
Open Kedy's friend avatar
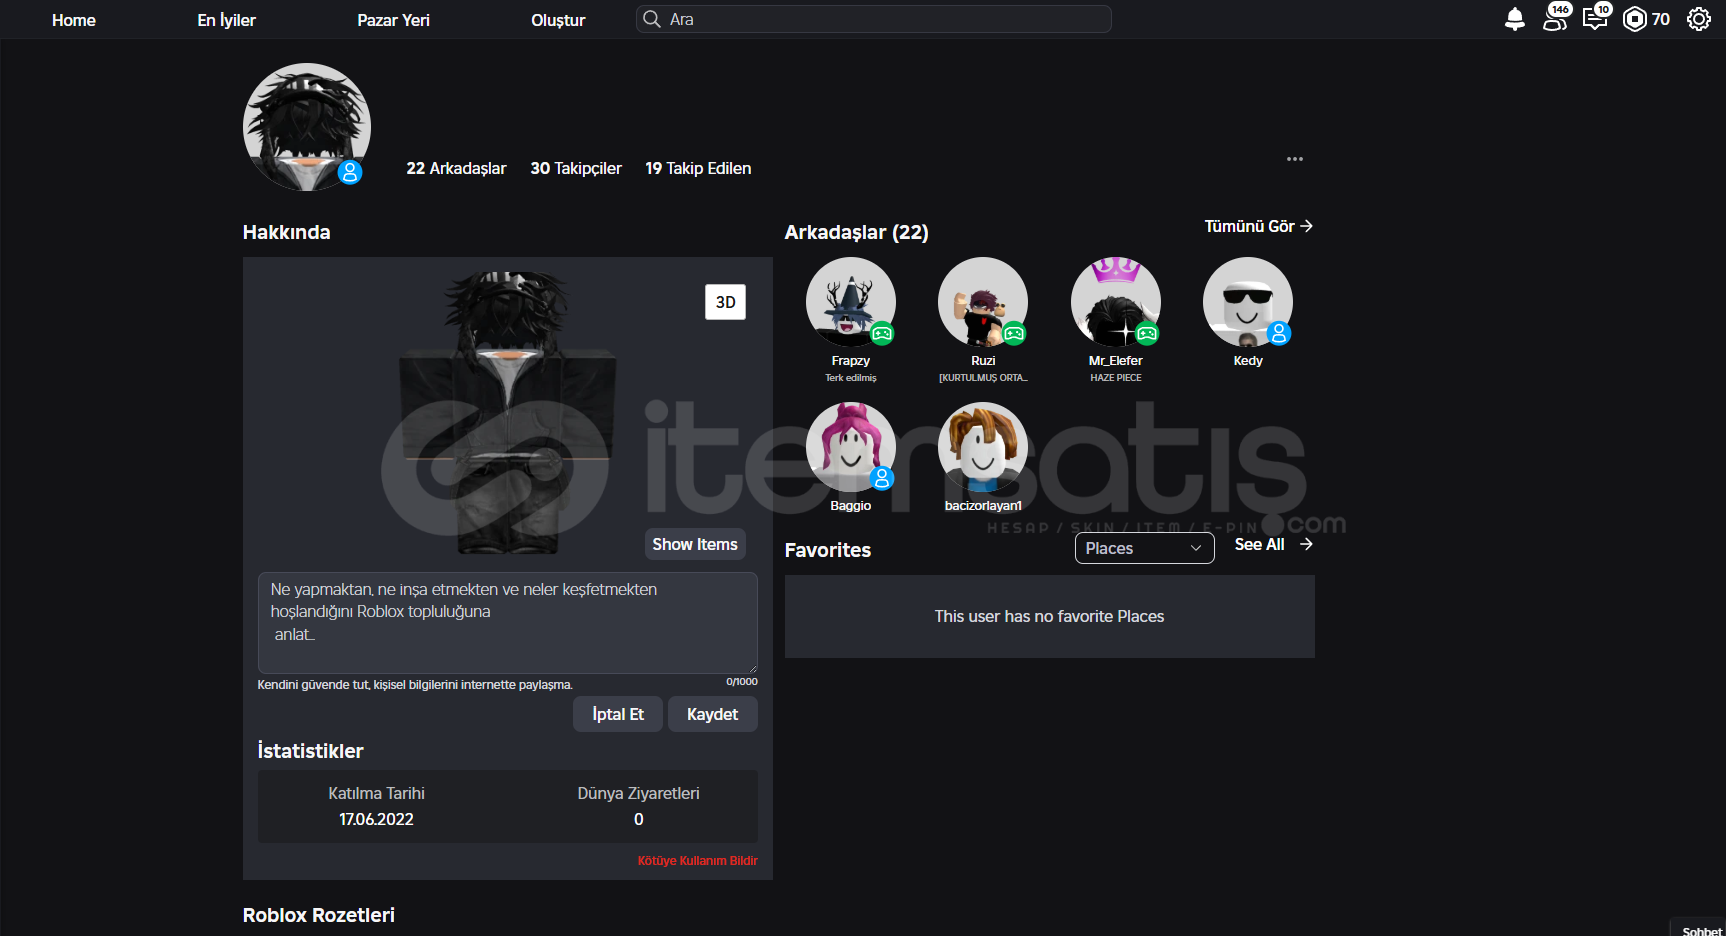[x=1248, y=302]
